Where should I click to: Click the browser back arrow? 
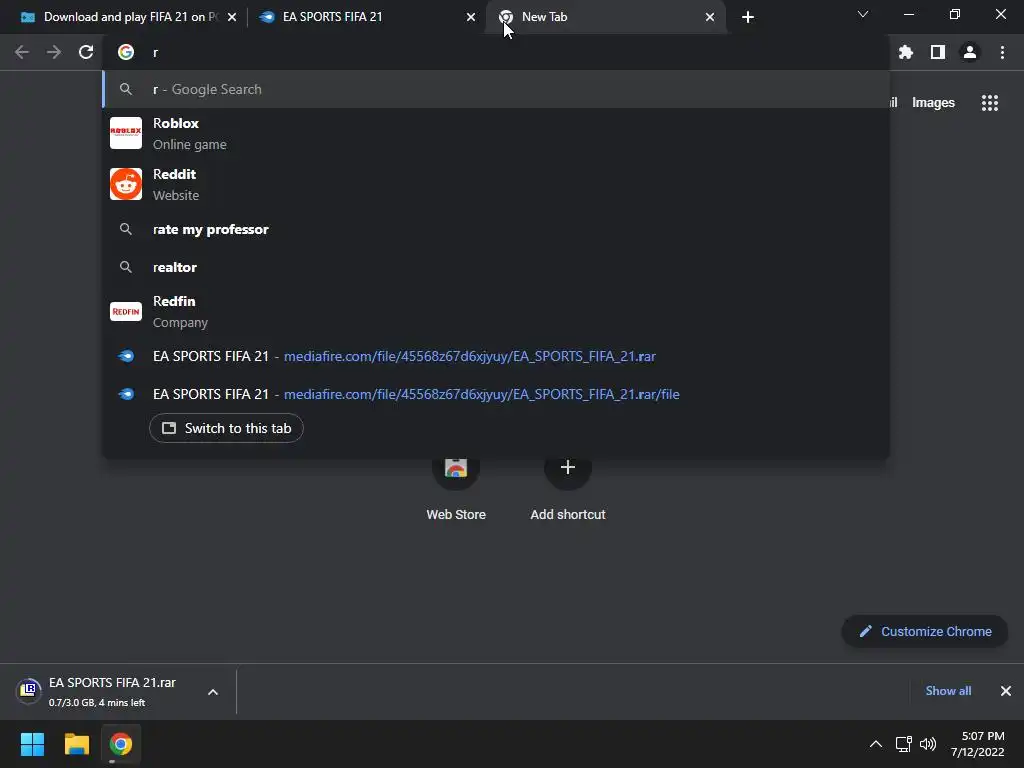coord(22,52)
